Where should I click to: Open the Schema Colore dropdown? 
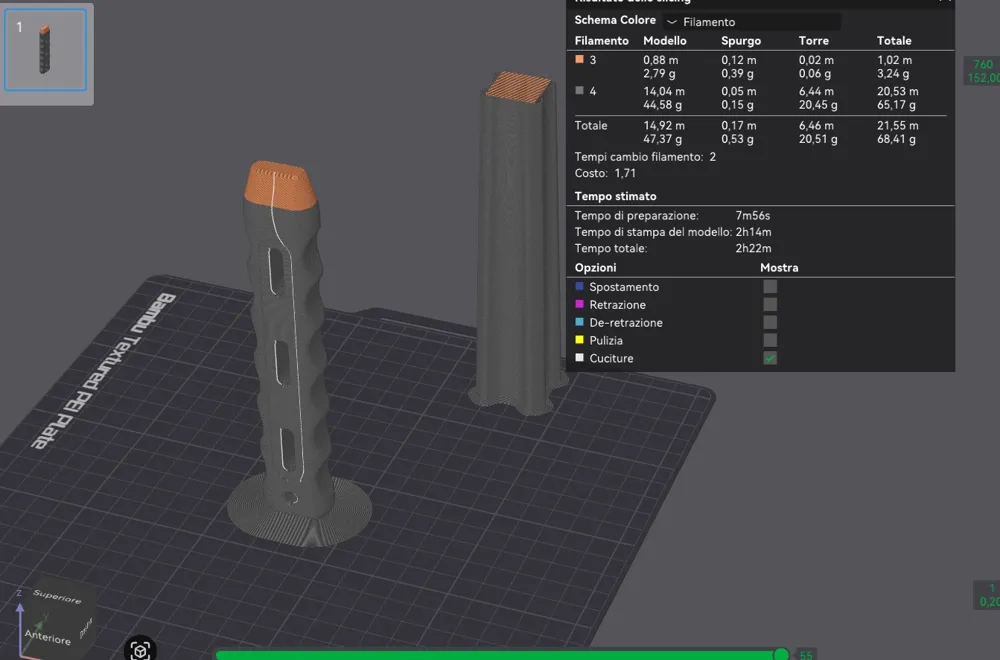click(752, 22)
